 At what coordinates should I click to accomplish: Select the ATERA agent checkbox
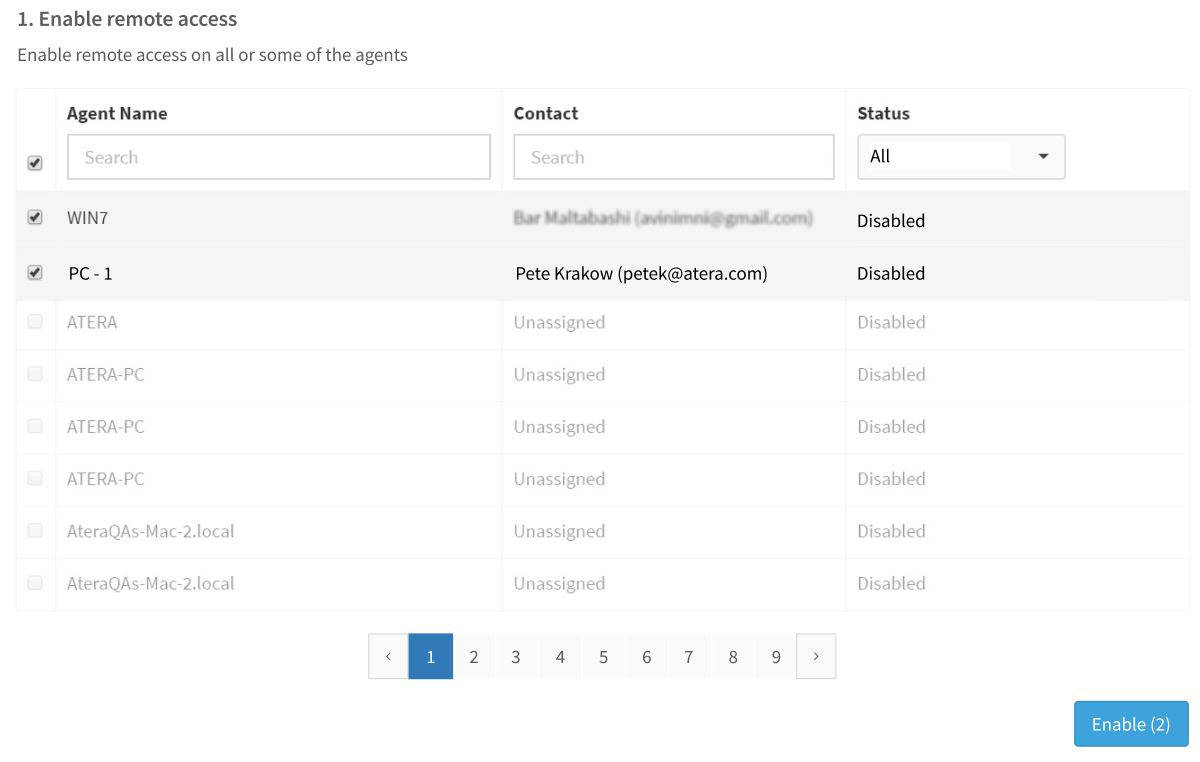(x=35, y=322)
